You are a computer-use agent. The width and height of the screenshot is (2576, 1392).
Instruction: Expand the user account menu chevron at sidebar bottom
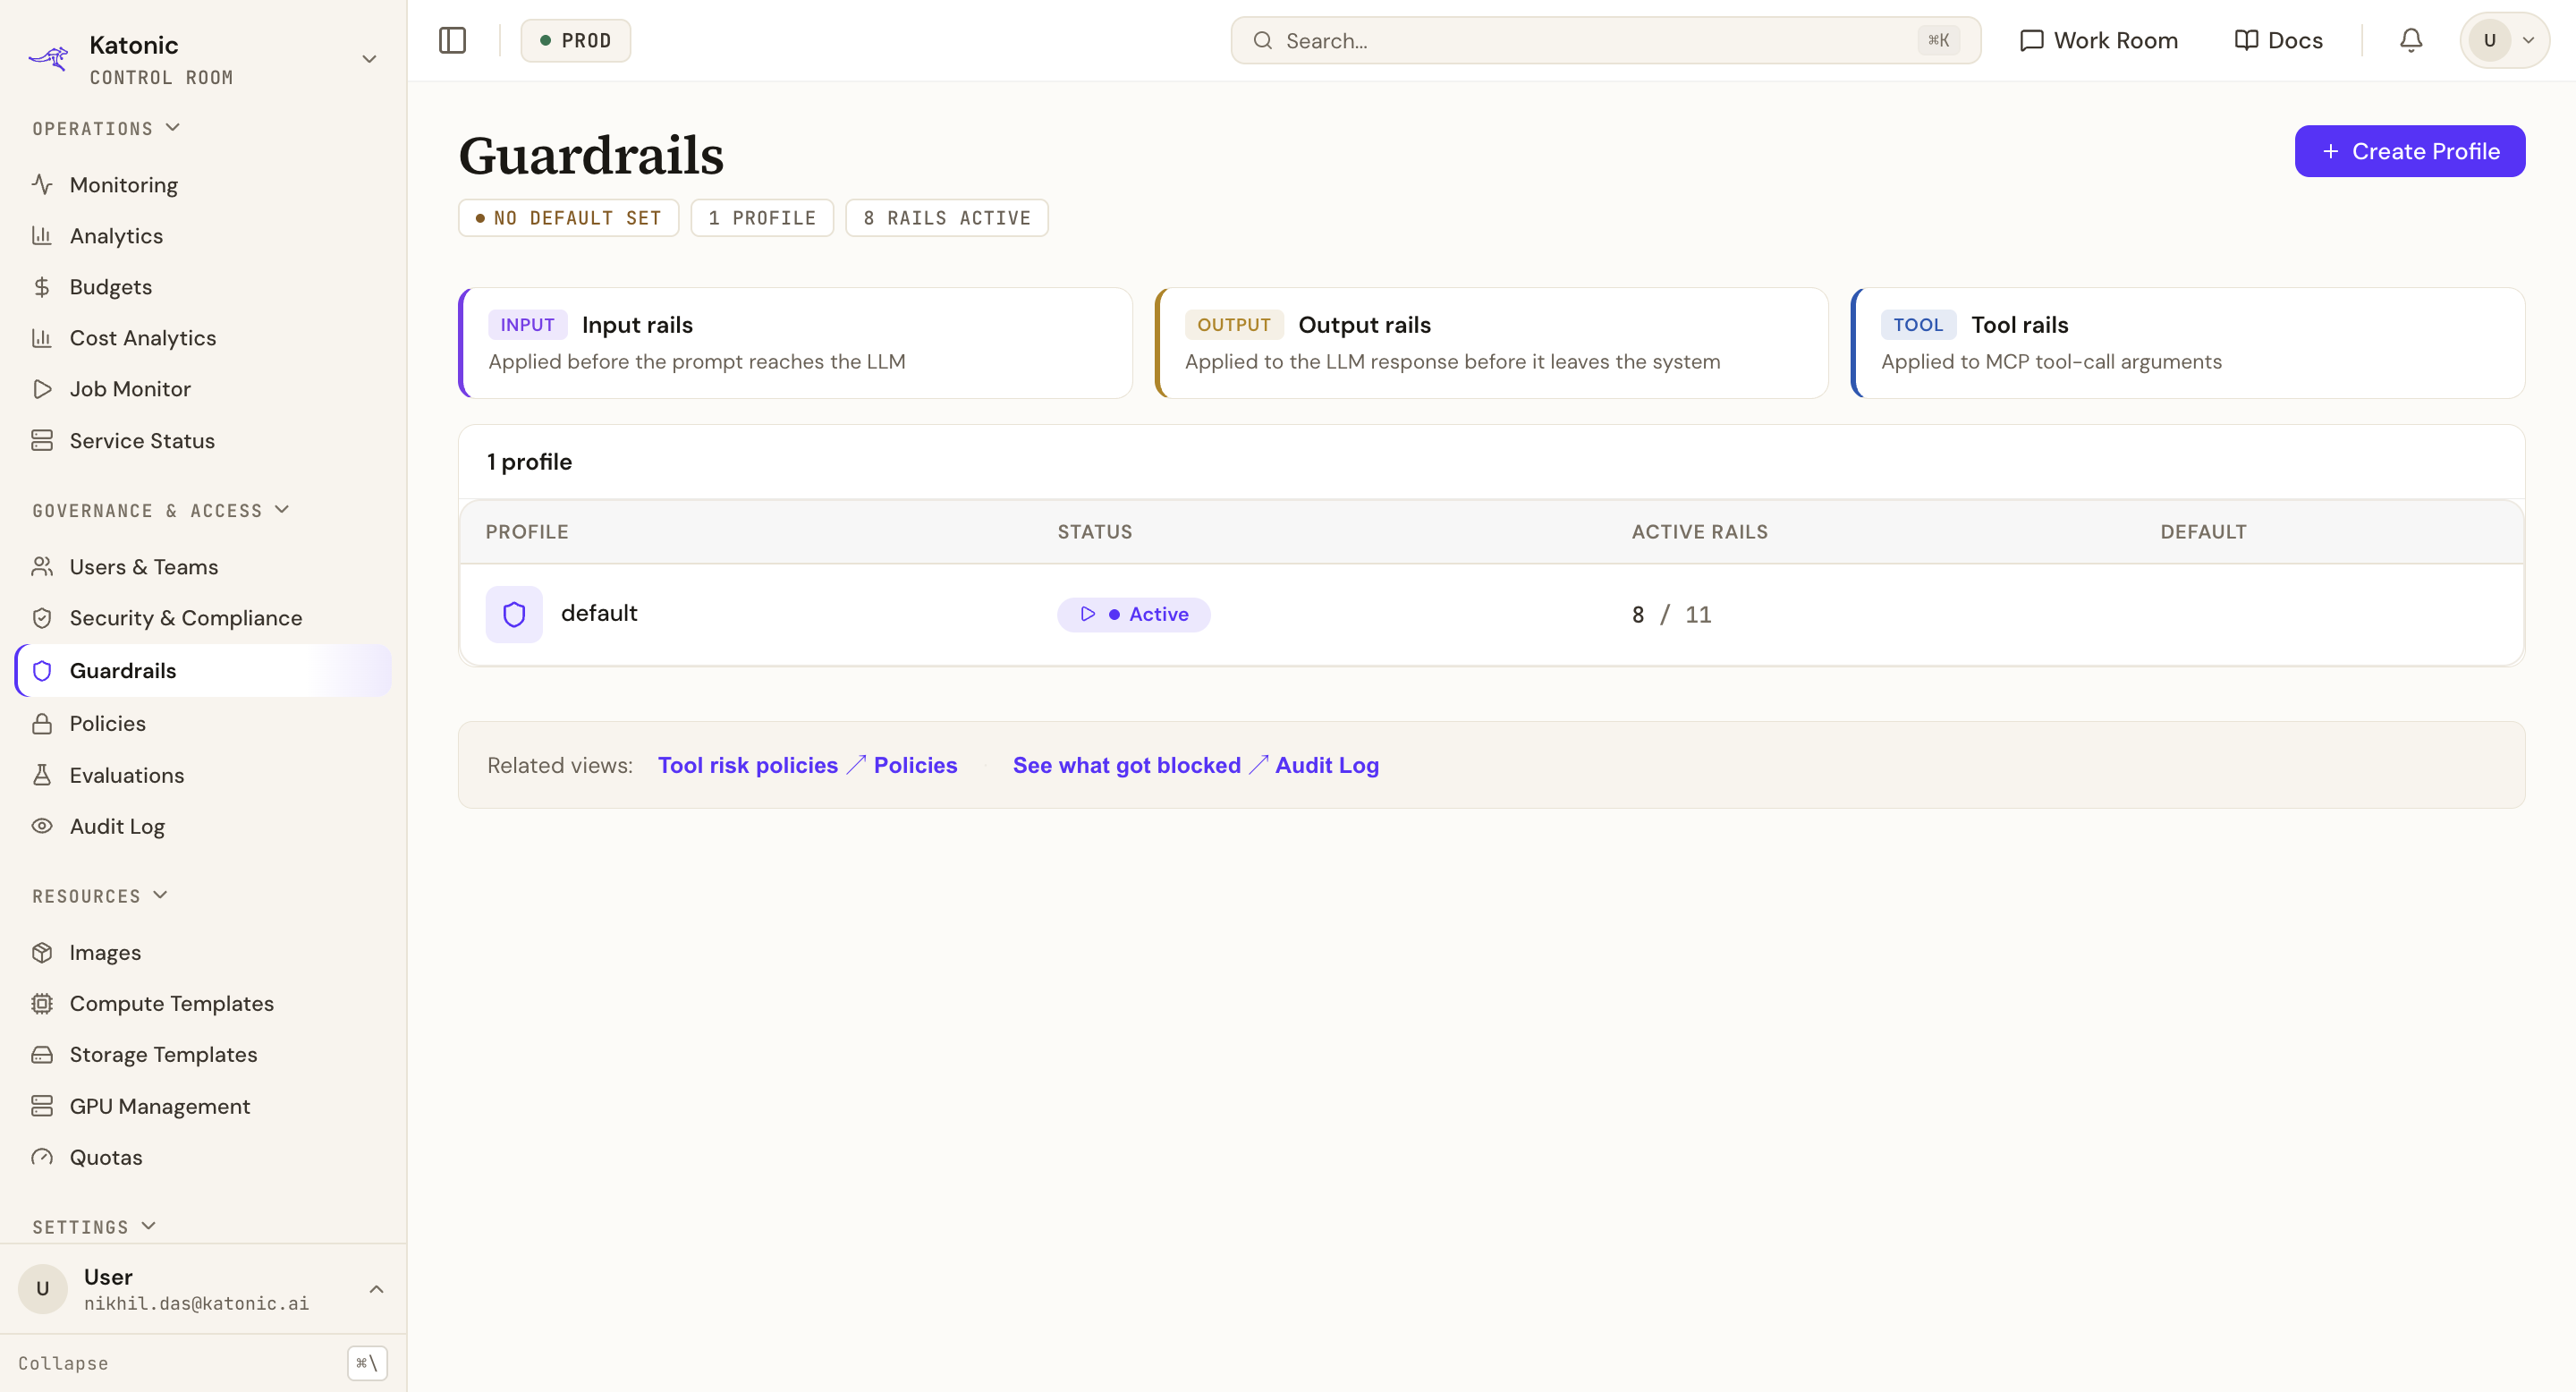[x=376, y=1289]
